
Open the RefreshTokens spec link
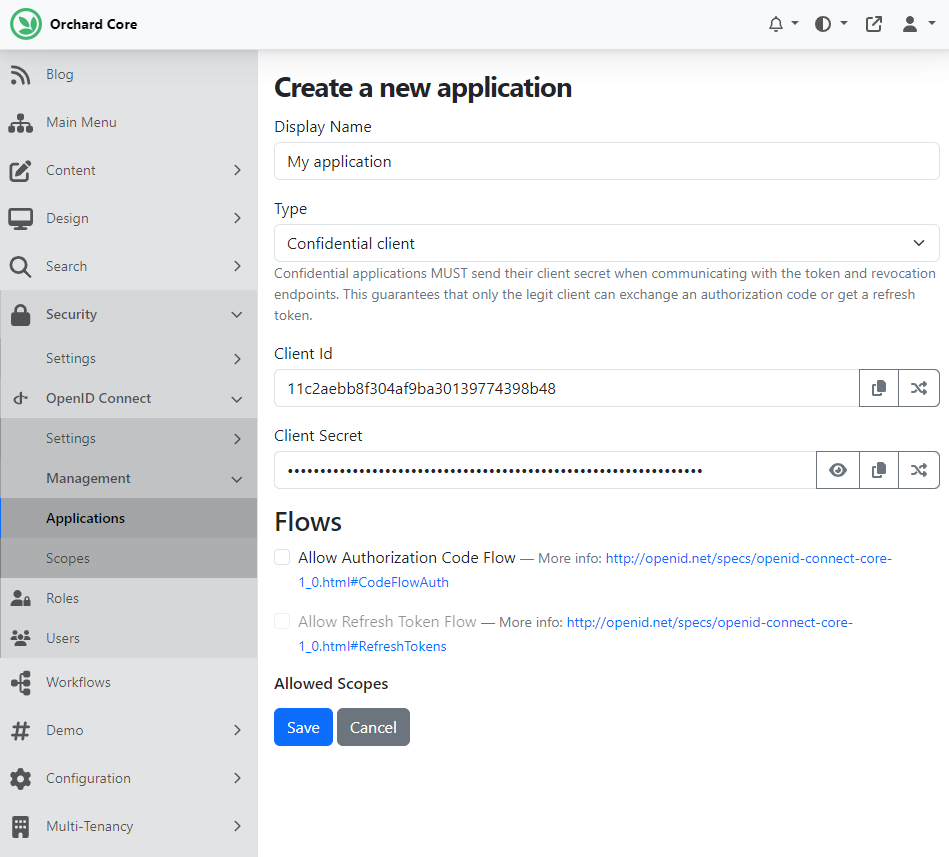pyautogui.click(x=576, y=634)
